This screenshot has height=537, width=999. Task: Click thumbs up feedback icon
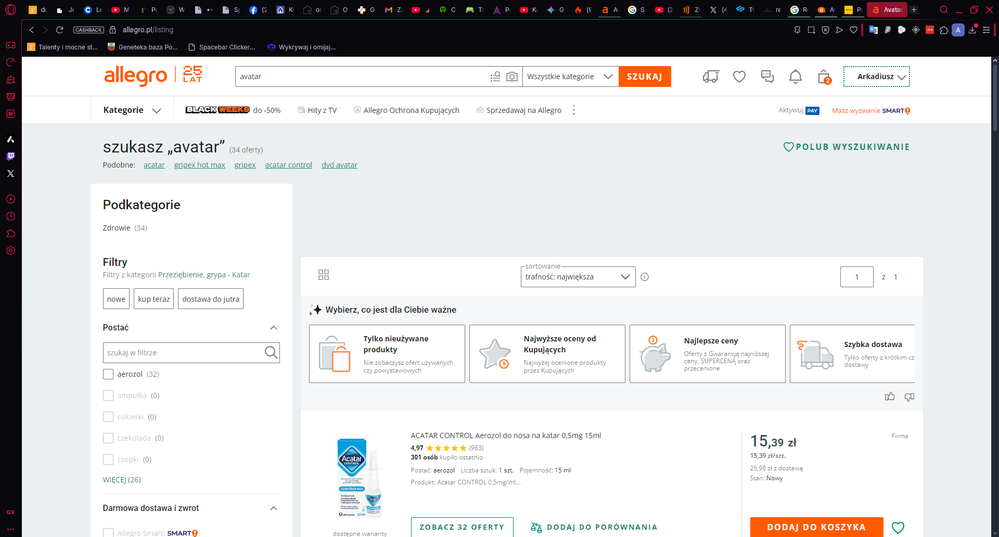[890, 397]
